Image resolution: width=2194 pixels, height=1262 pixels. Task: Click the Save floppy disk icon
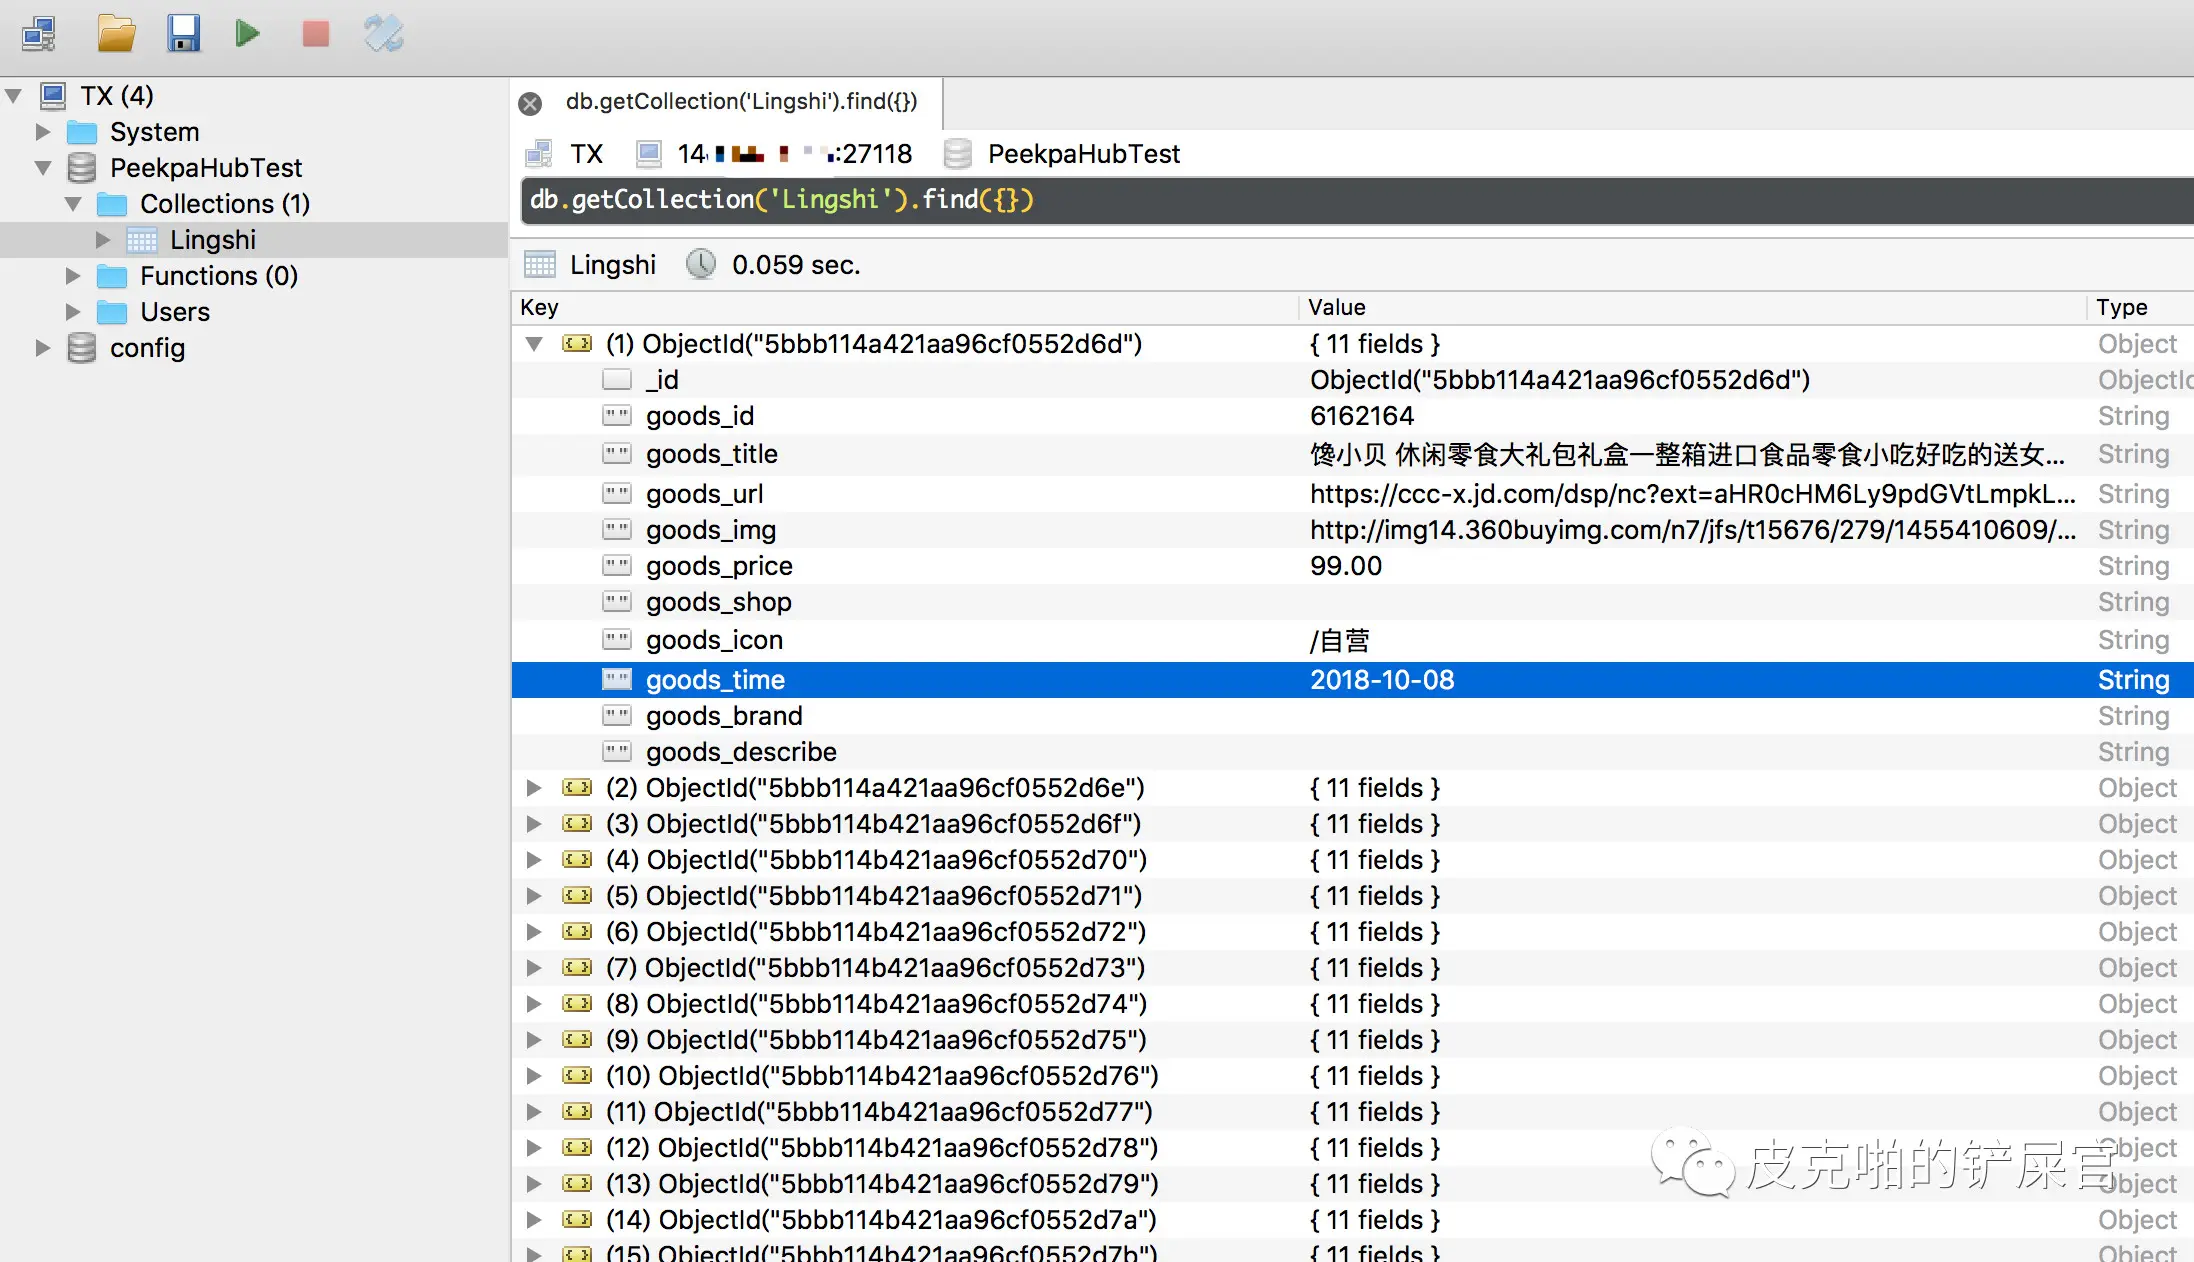point(183,34)
